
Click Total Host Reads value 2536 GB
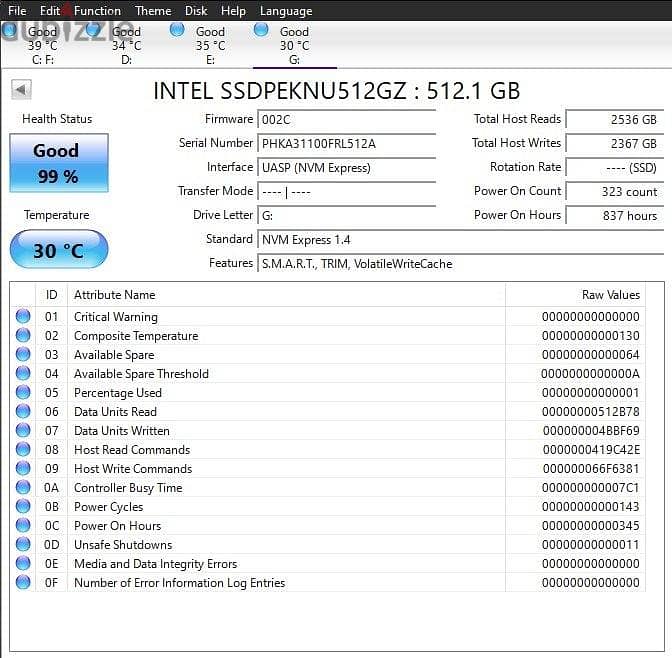click(x=615, y=120)
